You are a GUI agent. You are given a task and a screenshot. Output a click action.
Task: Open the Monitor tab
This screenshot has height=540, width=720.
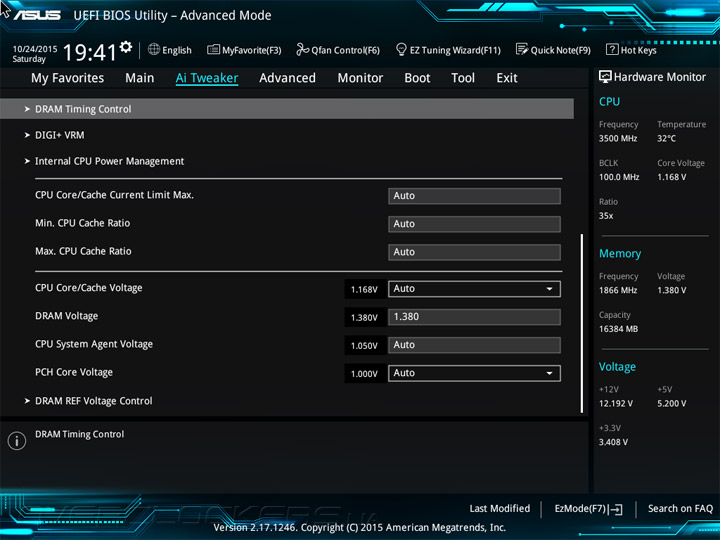tap(360, 78)
